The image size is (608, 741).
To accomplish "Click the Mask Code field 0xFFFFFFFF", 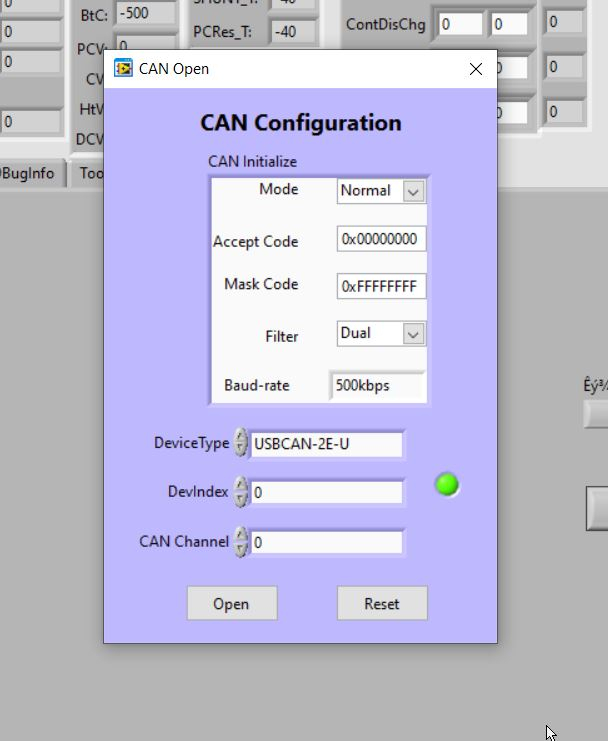I will point(381,286).
